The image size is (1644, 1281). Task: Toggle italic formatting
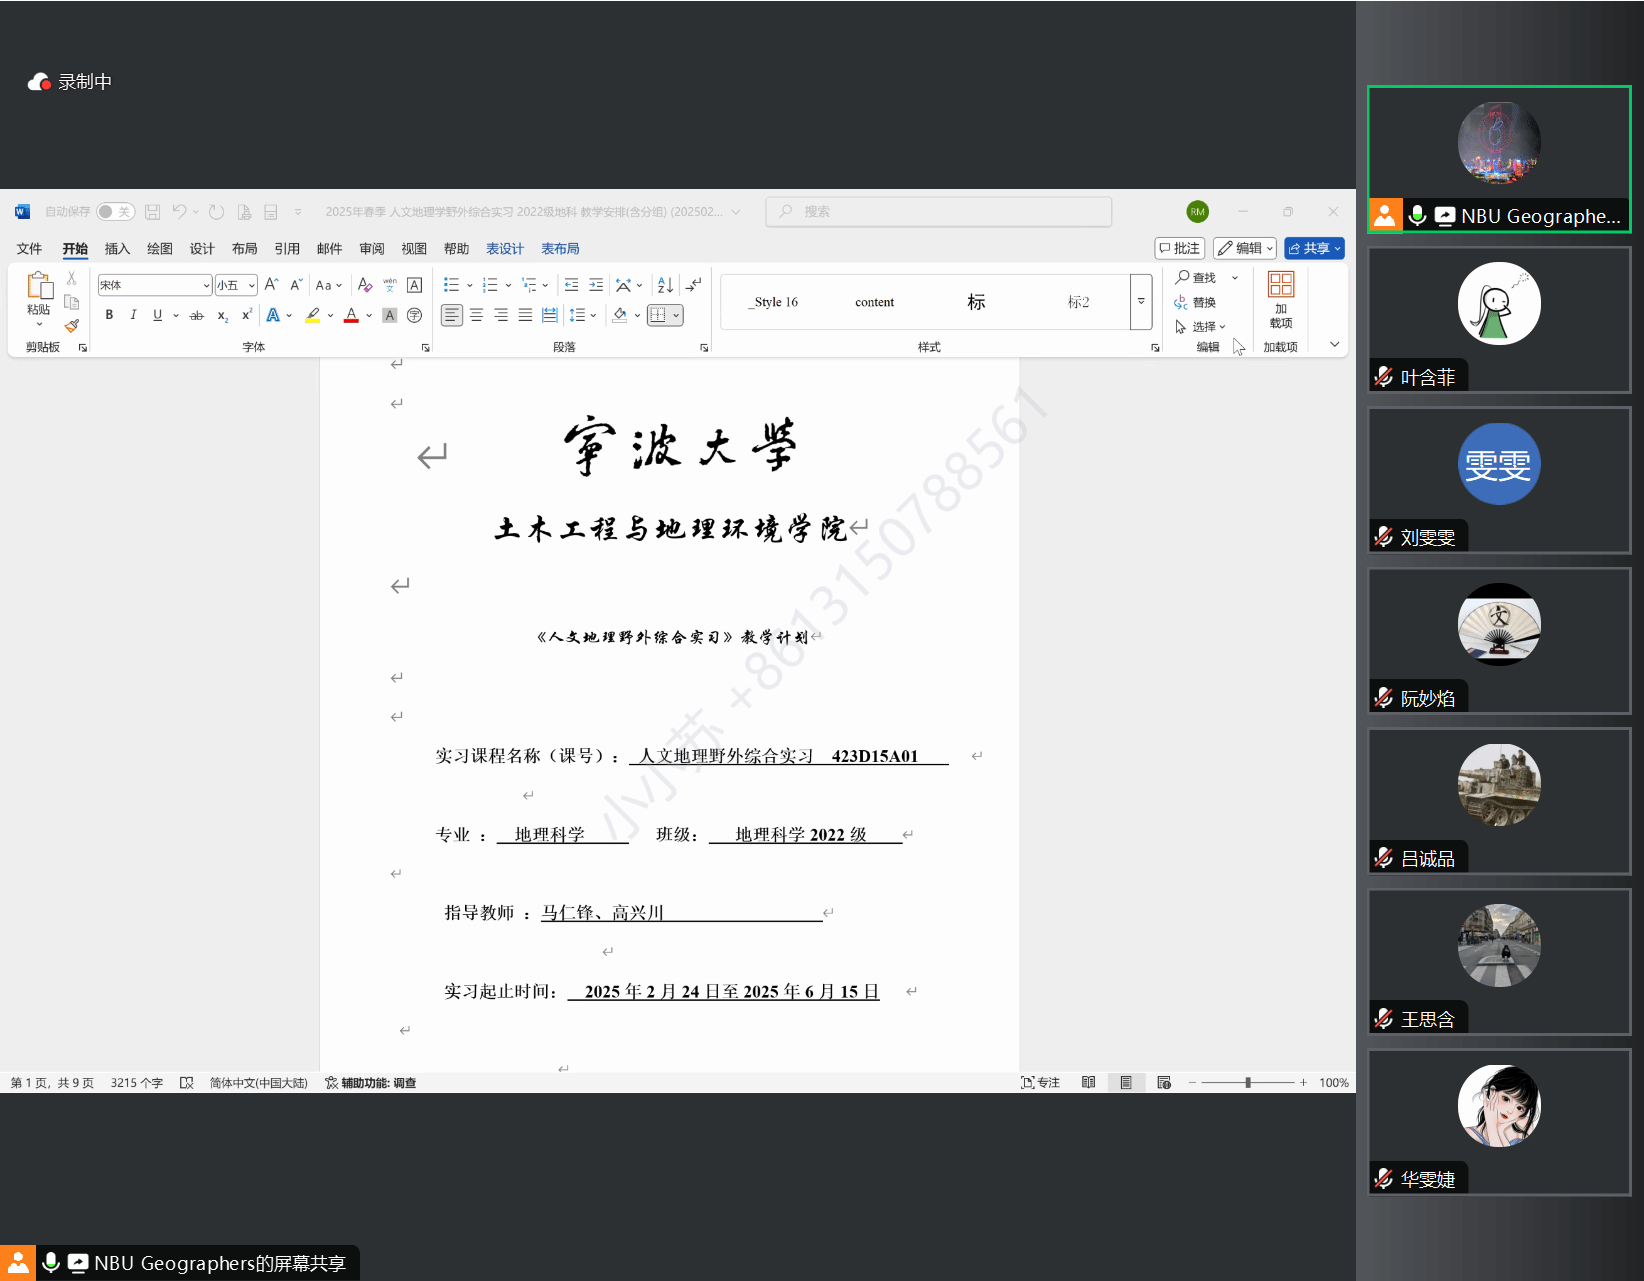(x=133, y=315)
